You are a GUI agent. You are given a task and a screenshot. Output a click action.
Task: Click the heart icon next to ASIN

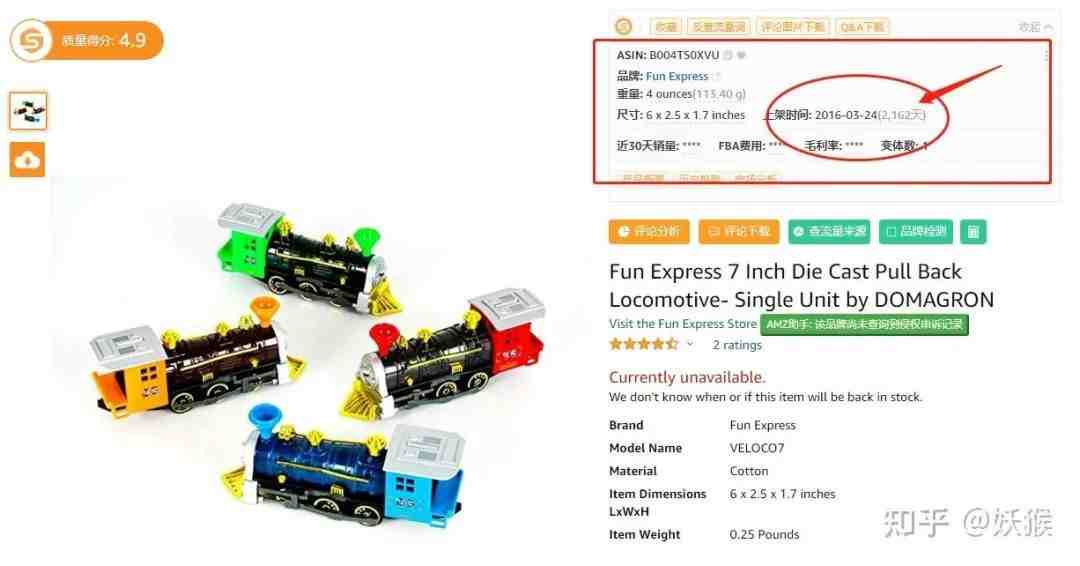(742, 55)
